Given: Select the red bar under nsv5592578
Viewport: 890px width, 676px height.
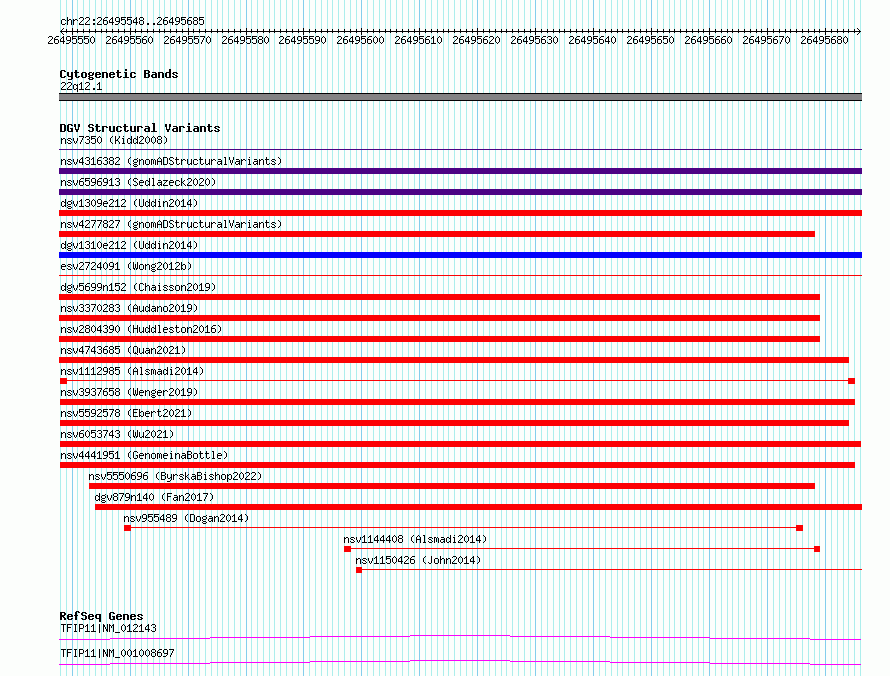Looking at the screenshot, I should pos(454,423).
